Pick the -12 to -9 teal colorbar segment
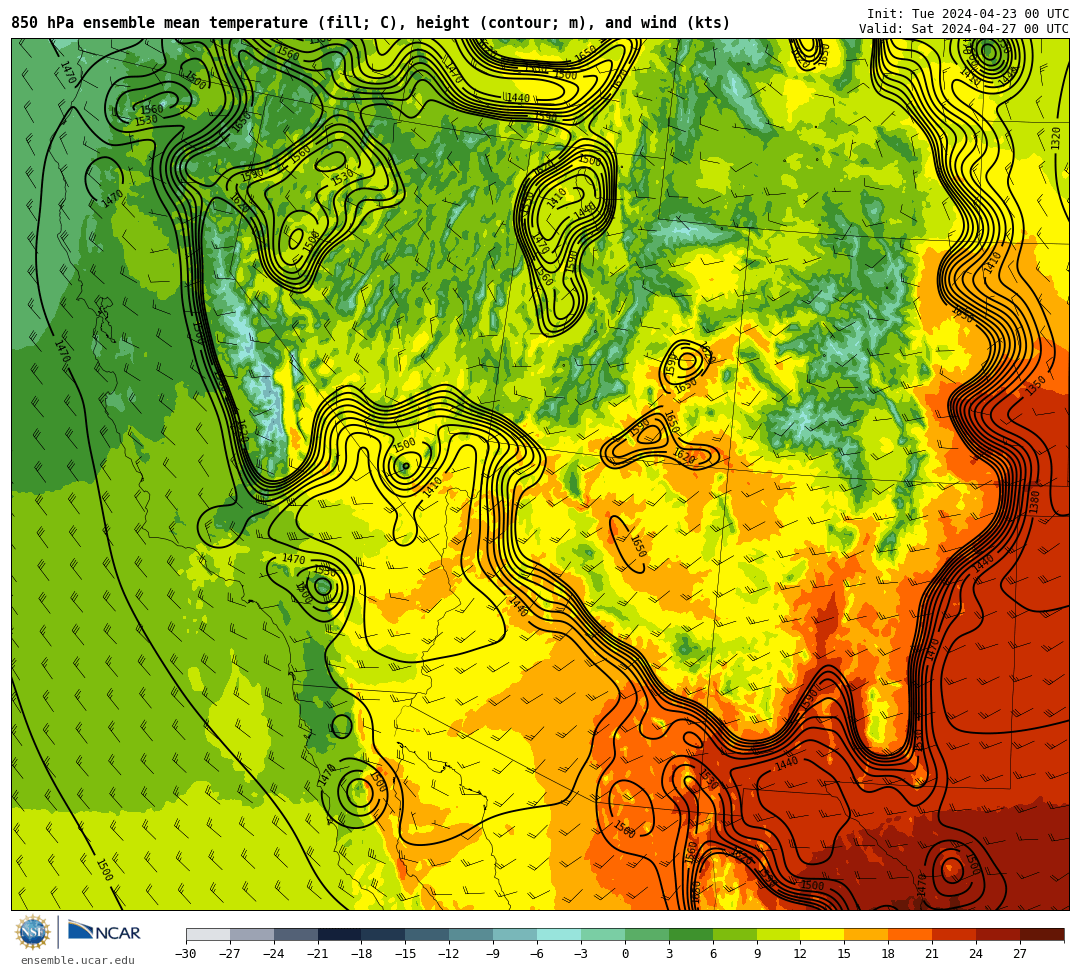 472,934
